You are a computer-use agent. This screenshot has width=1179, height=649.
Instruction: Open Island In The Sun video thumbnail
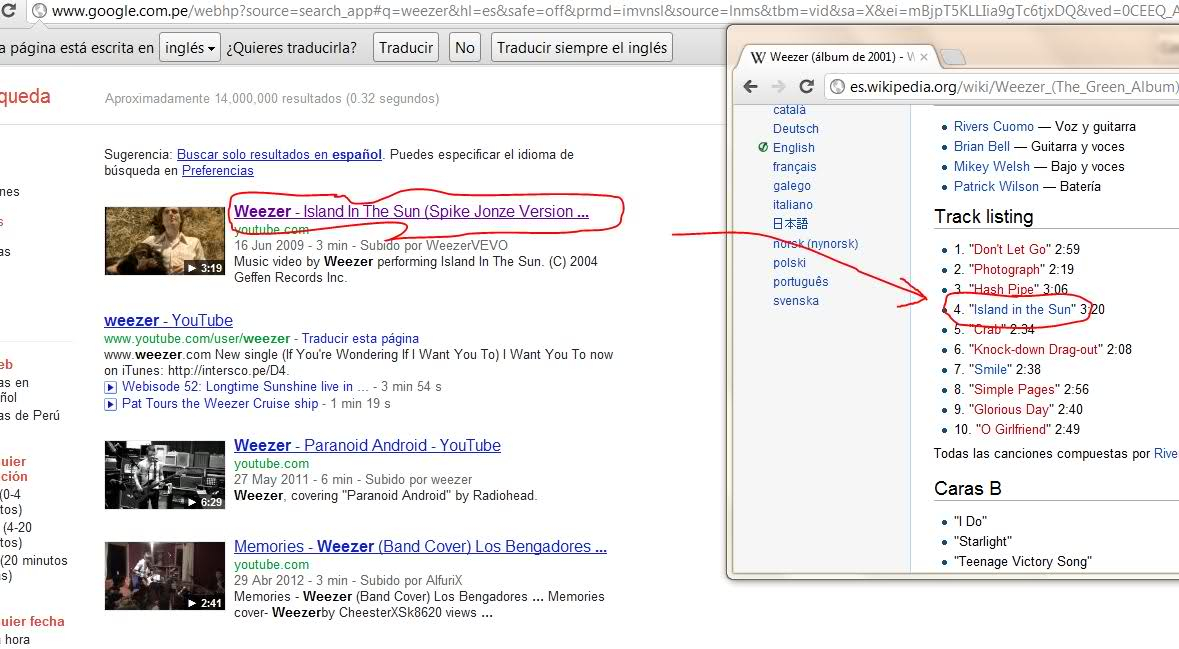click(x=164, y=241)
